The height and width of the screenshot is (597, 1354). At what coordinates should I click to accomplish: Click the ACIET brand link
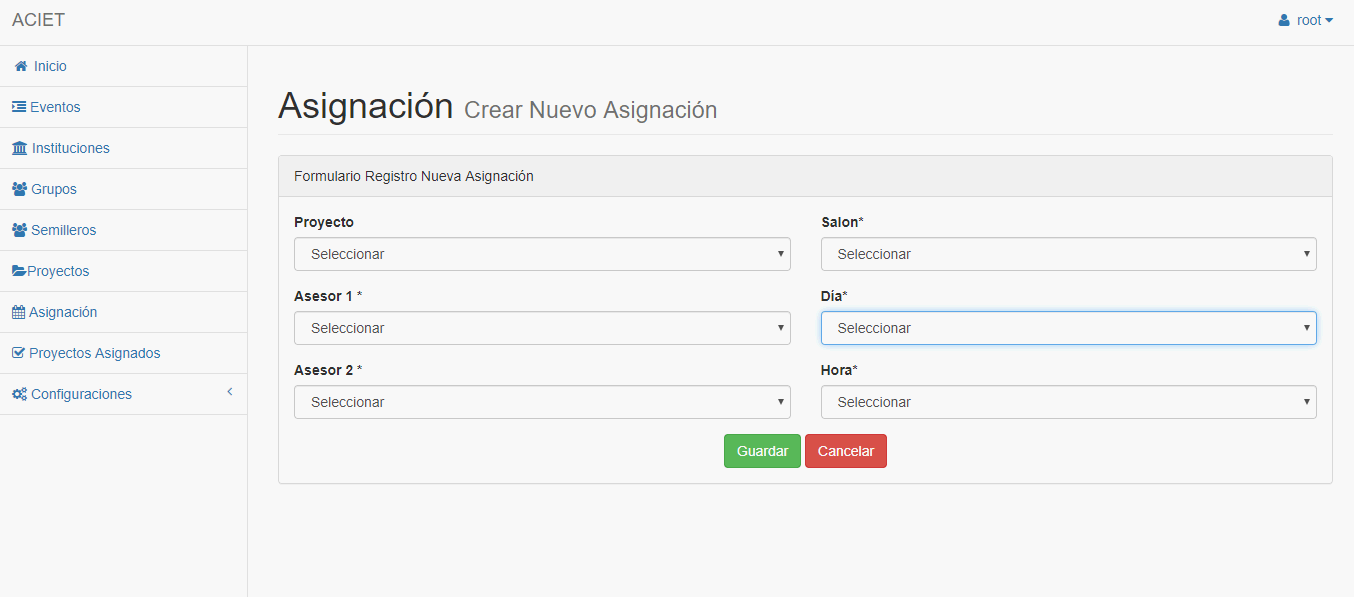[38, 20]
